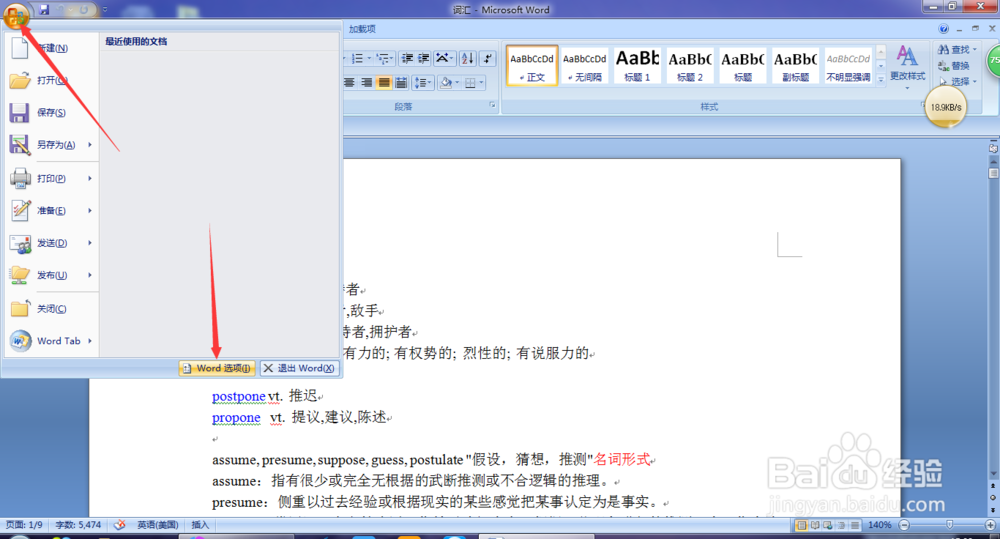The image size is (1000, 539).
Task: Click the Save icon in quick access toolbar
Action: tap(44, 10)
